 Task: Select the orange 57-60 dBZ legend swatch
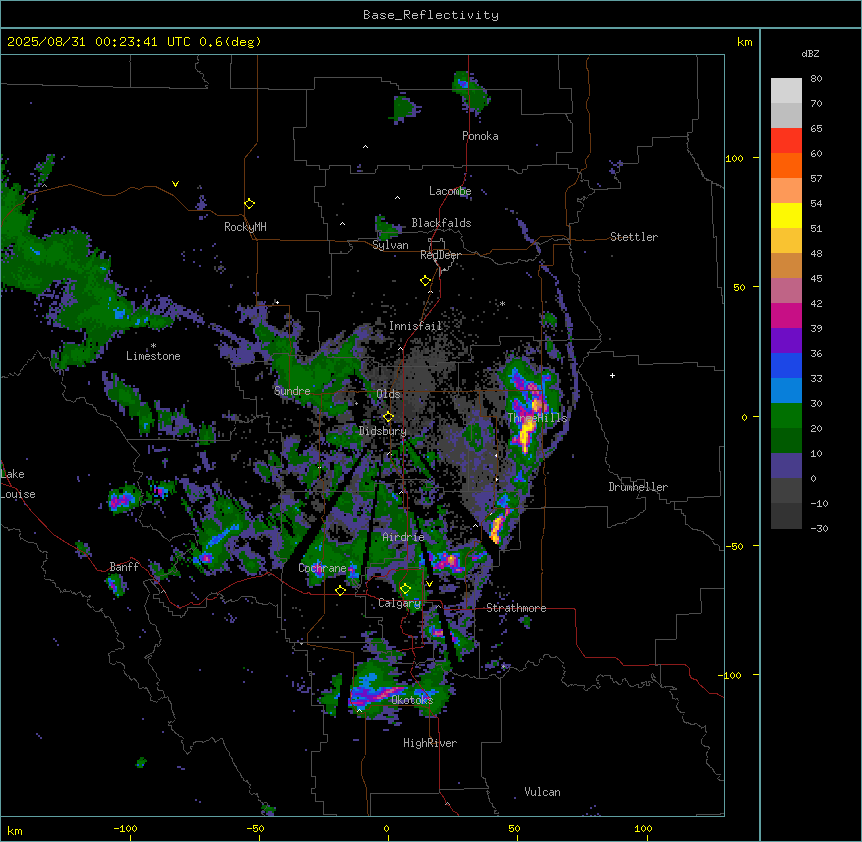(x=786, y=165)
